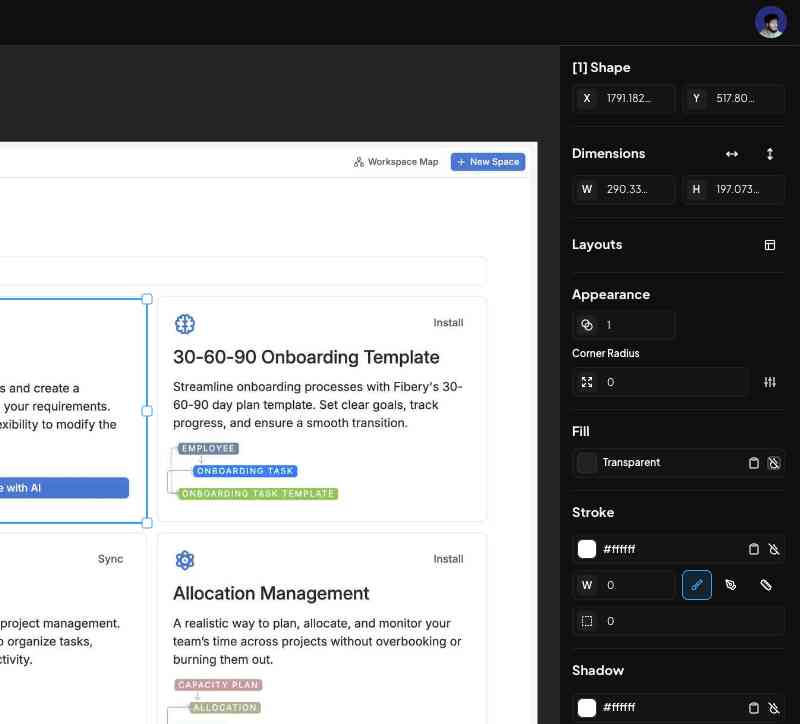Edit the width W dimension field
Image resolution: width=800 pixels, height=724 pixels.
click(623, 189)
